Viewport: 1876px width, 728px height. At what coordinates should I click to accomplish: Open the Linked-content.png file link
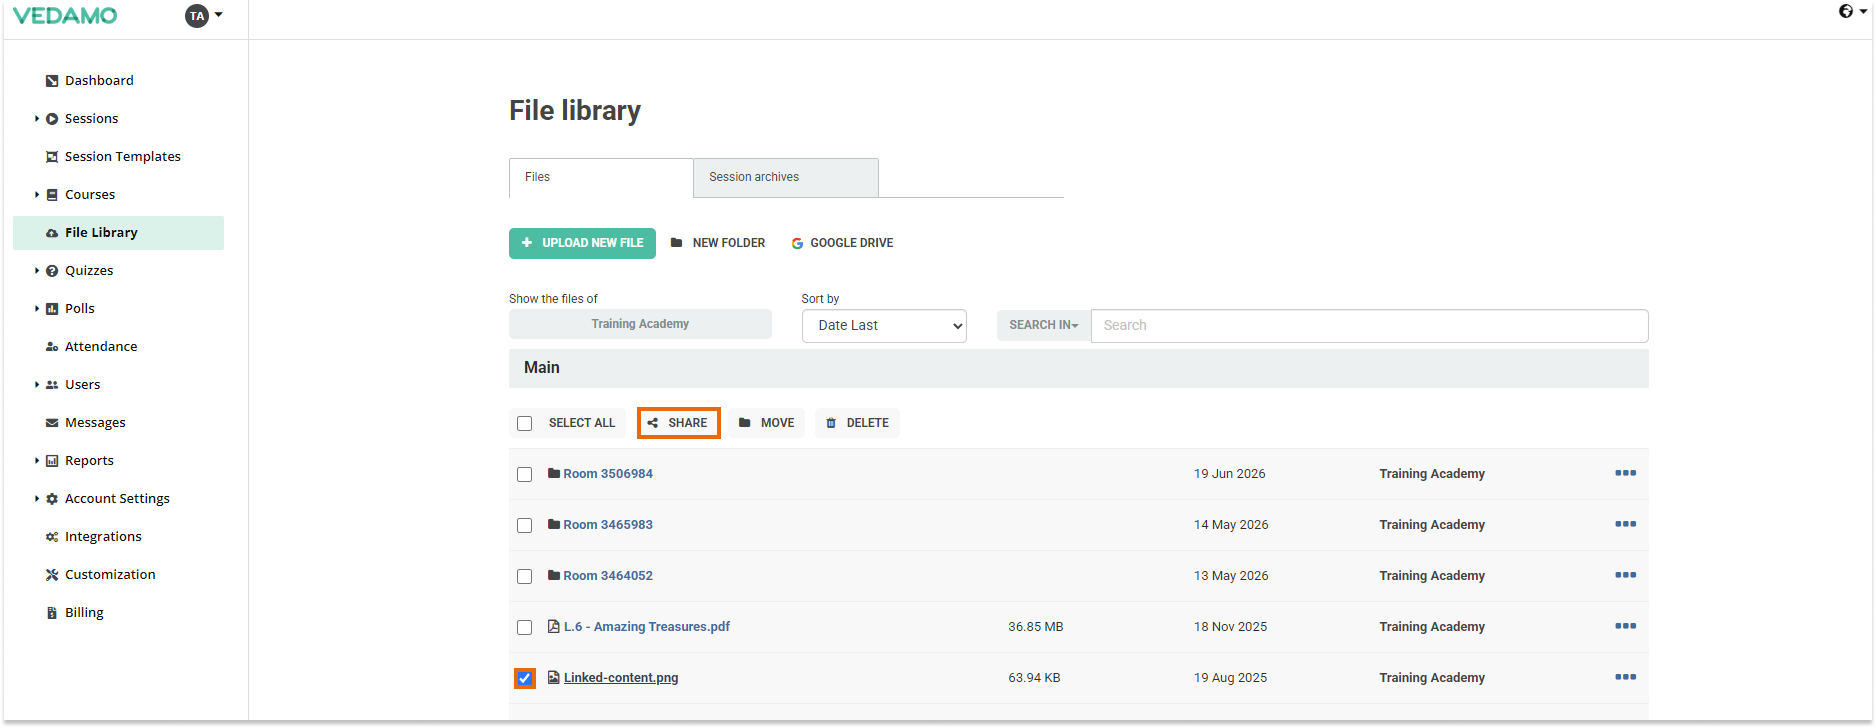(621, 678)
